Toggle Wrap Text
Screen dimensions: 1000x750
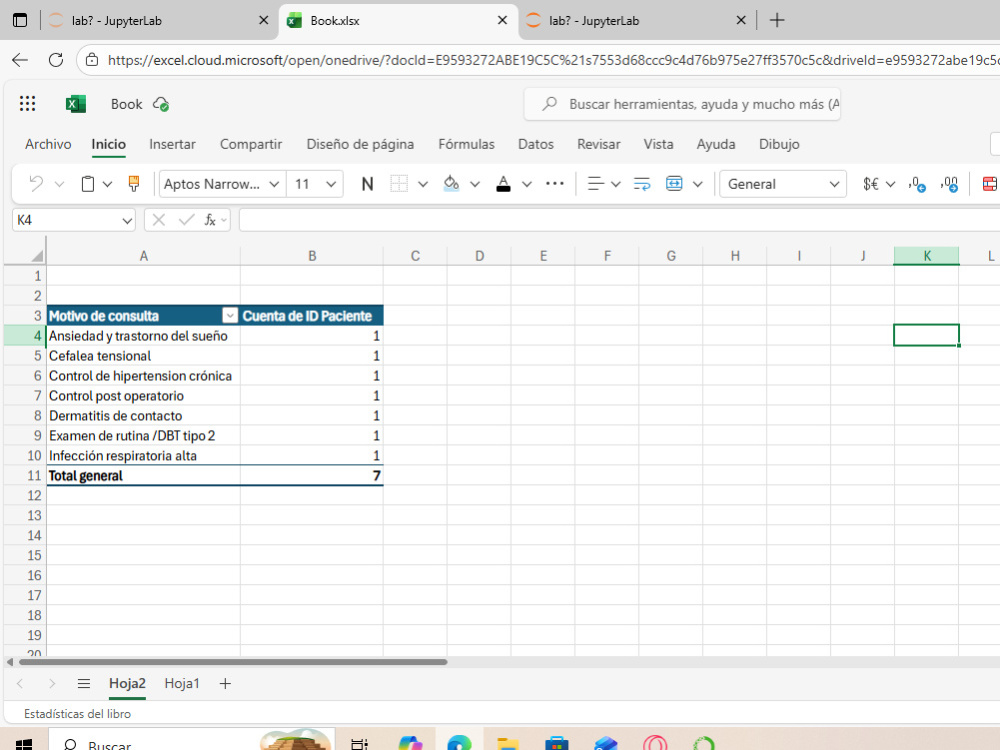[x=642, y=184]
